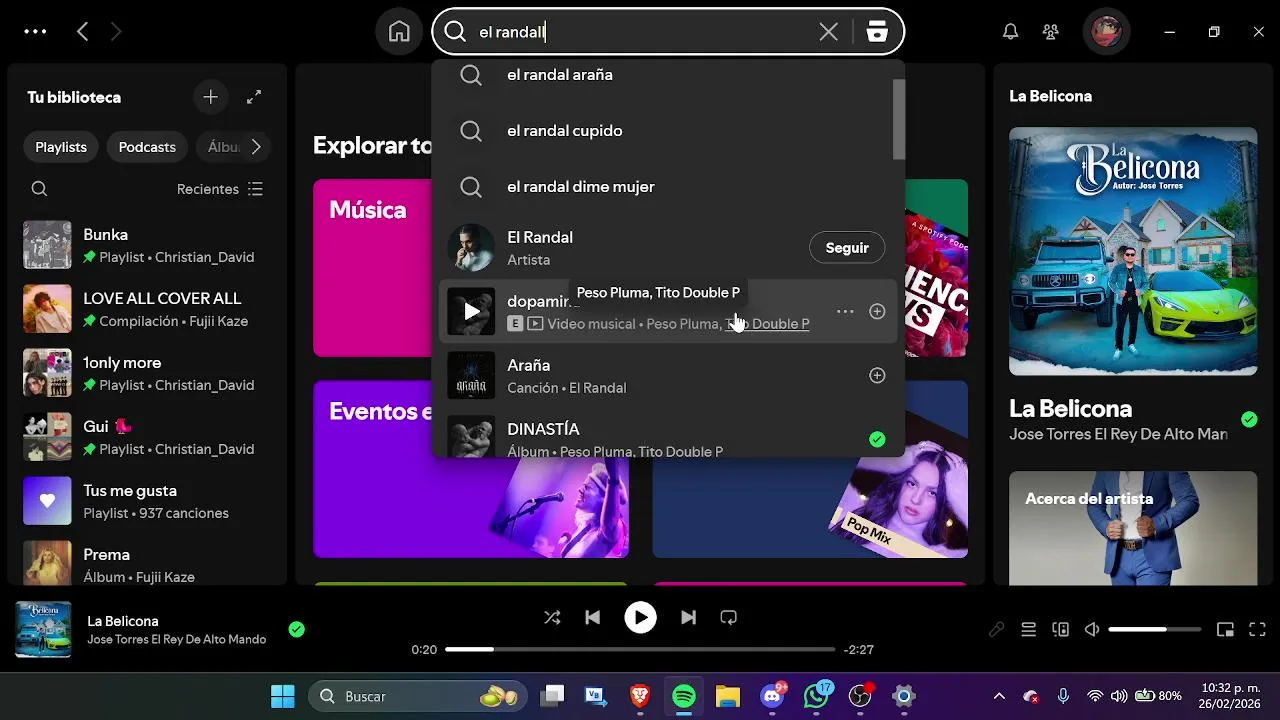The width and height of the screenshot is (1280, 720).
Task: Skip to next track
Action: click(688, 618)
